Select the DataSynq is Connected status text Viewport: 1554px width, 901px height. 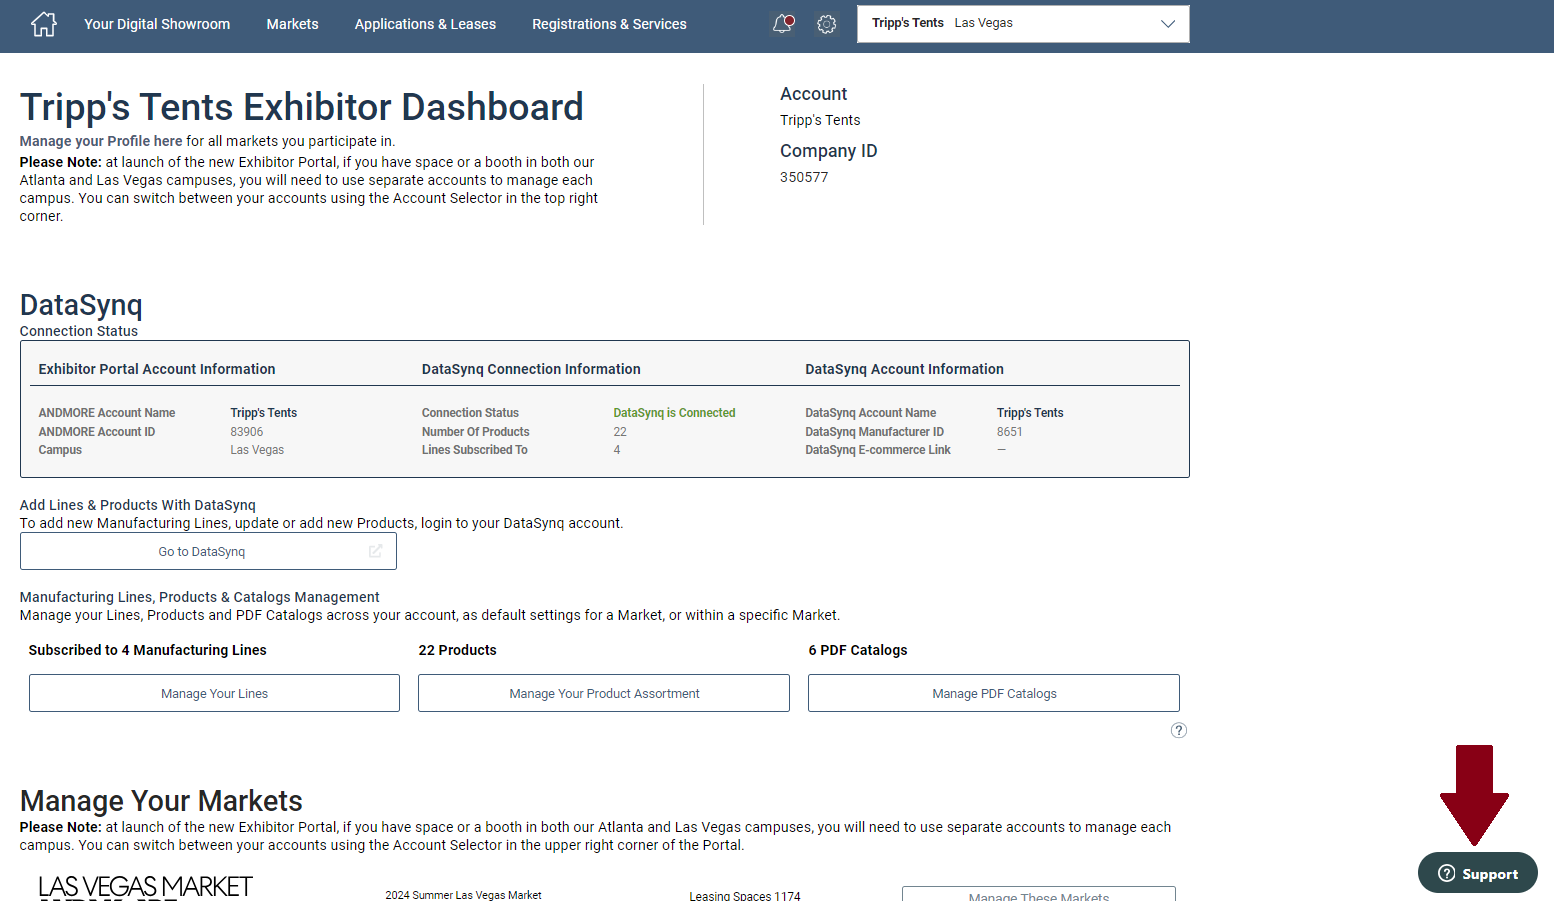674,413
